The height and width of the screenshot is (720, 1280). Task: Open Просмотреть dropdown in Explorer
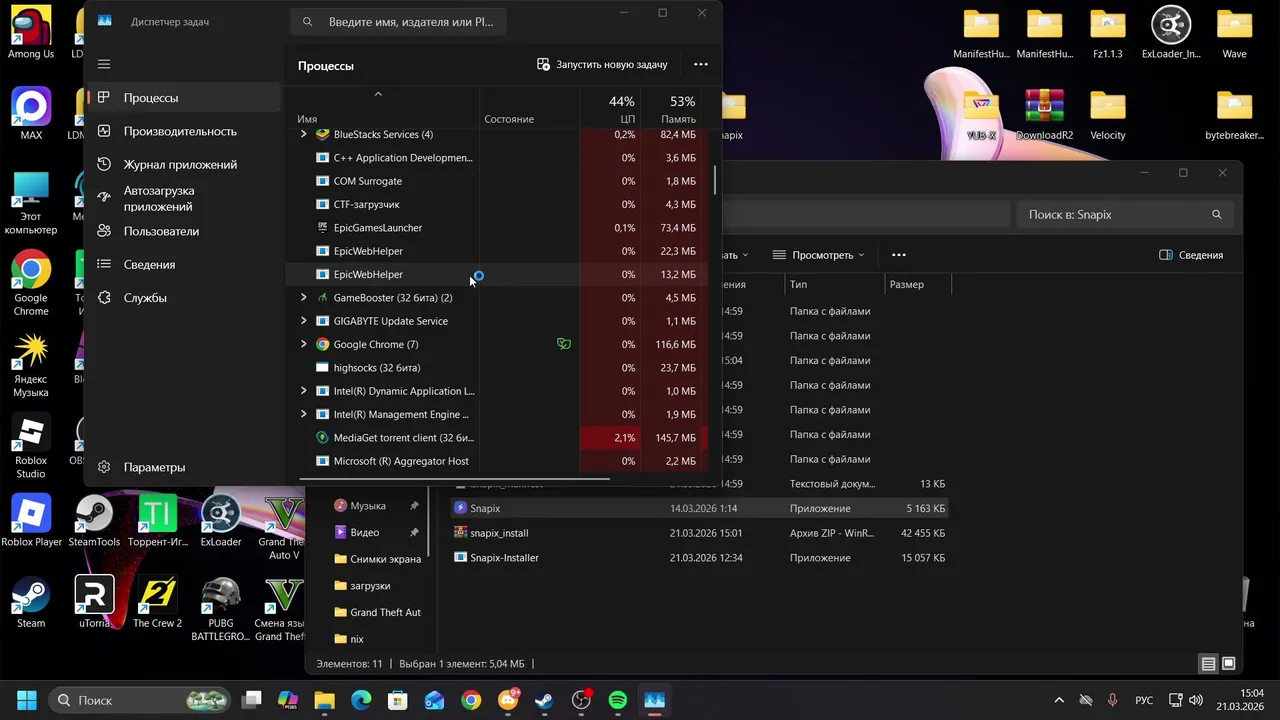coord(819,255)
